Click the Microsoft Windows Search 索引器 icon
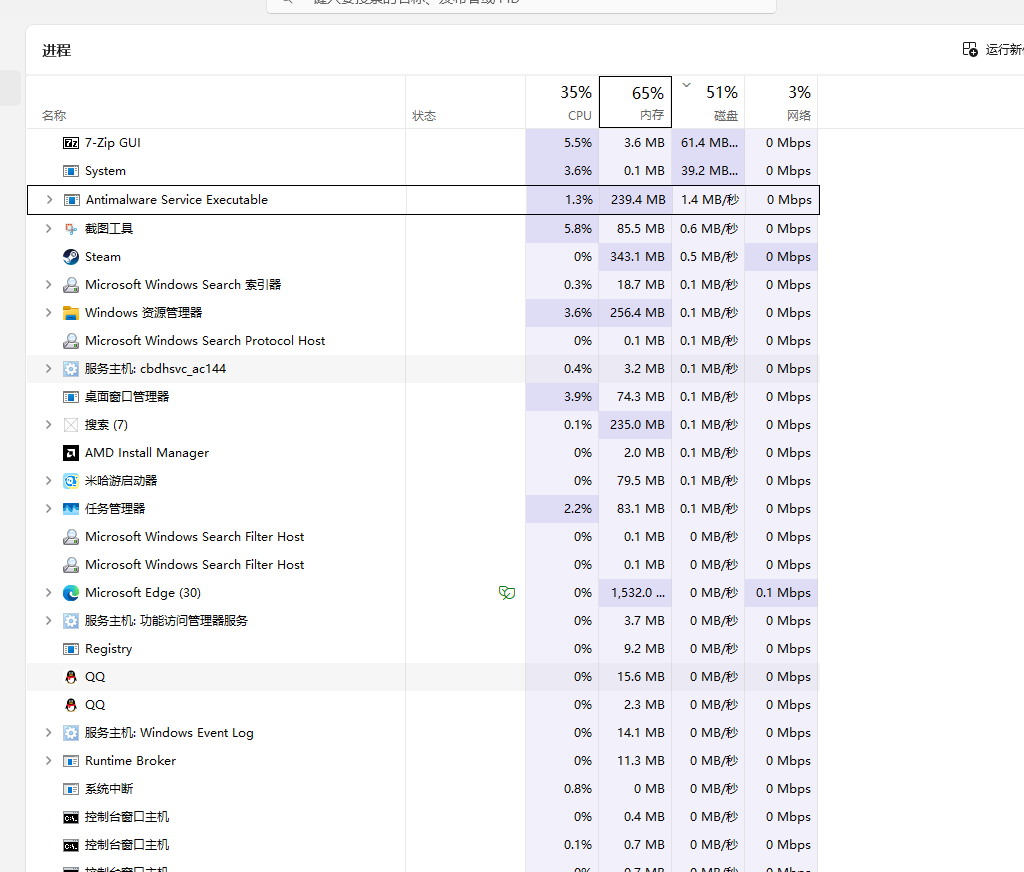1024x872 pixels. tap(71, 285)
